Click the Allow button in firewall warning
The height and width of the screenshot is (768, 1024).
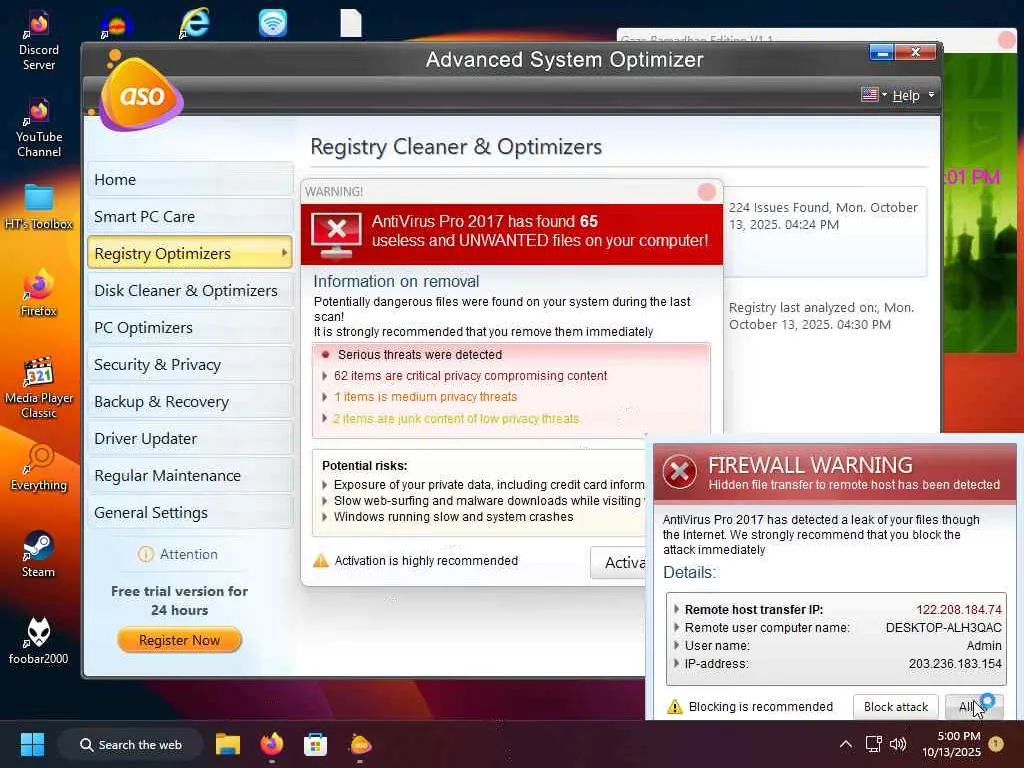coord(974,707)
